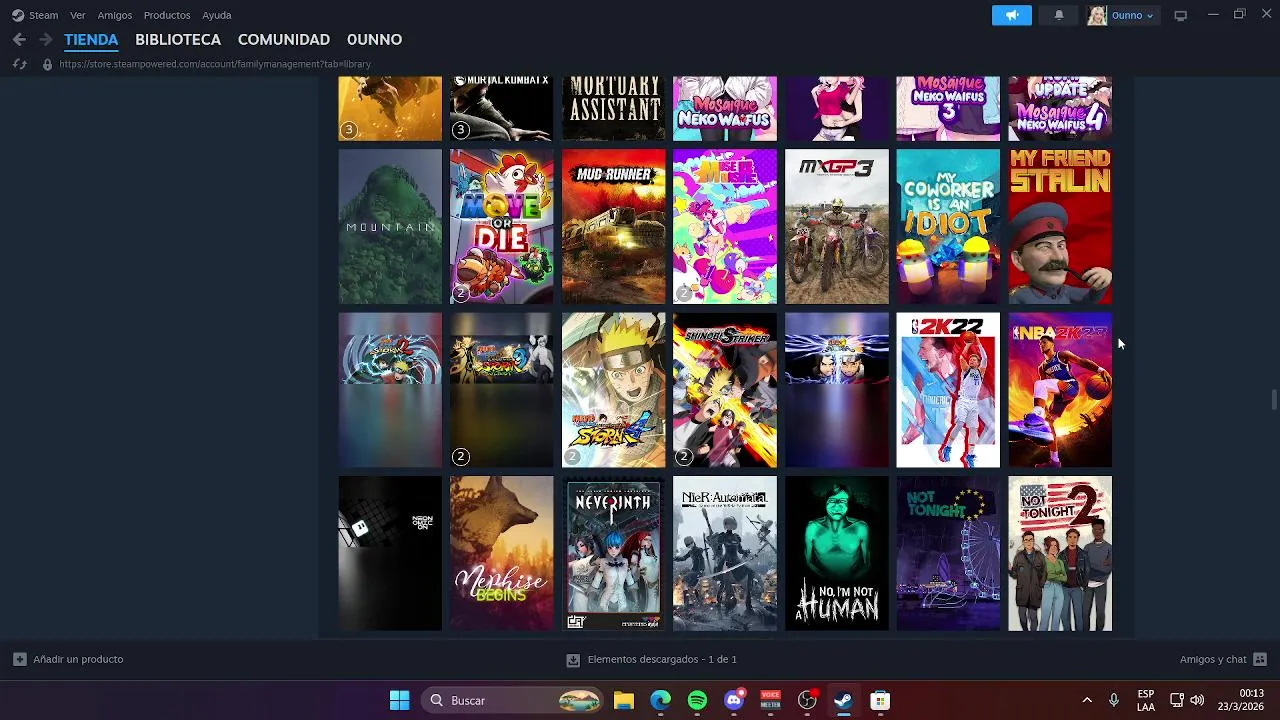This screenshot has height=720, width=1280.
Task: Reload the store page
Action: coord(19,64)
